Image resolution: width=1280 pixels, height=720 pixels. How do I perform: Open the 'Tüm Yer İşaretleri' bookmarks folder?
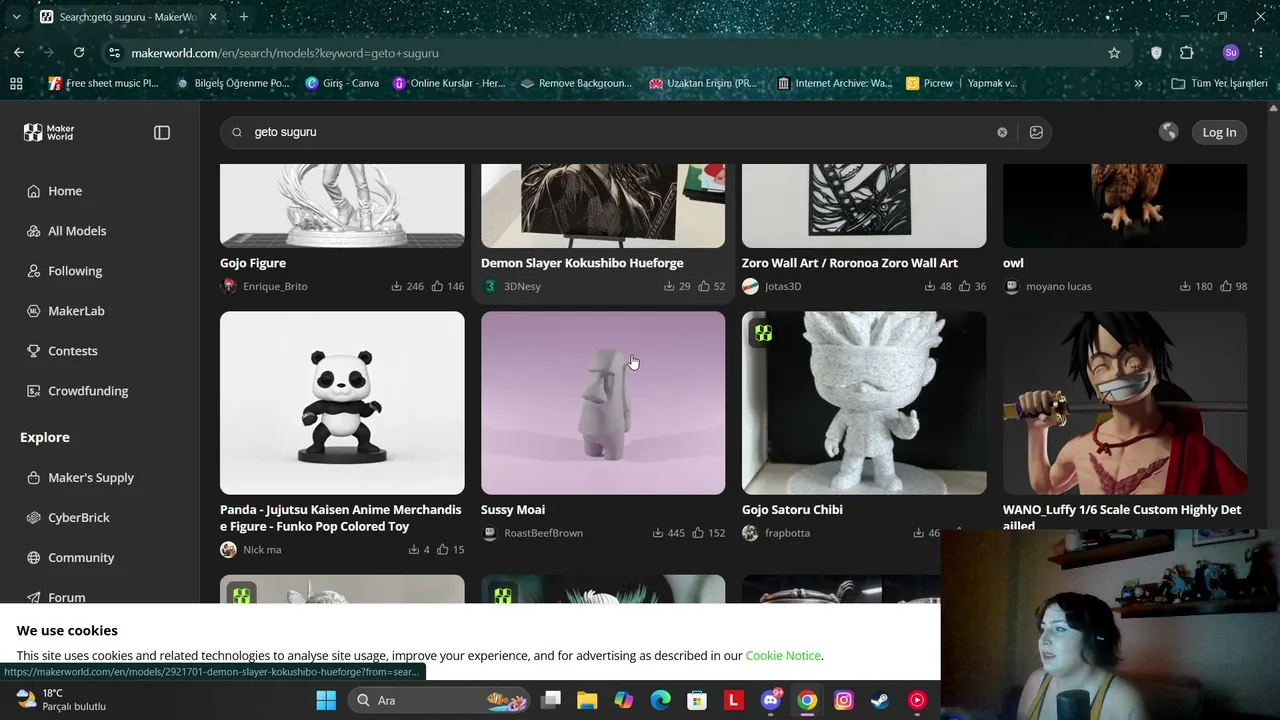point(1220,83)
